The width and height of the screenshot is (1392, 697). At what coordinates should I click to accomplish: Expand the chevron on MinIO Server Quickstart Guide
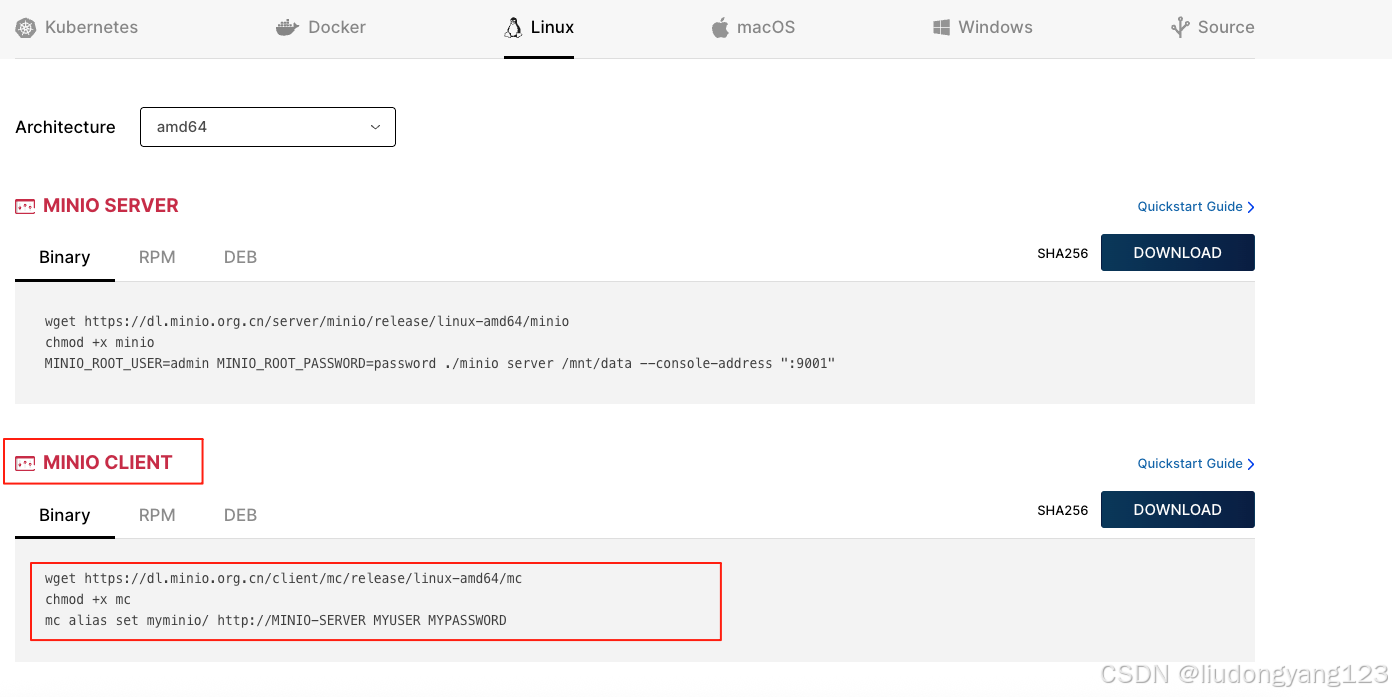pyautogui.click(x=1249, y=206)
